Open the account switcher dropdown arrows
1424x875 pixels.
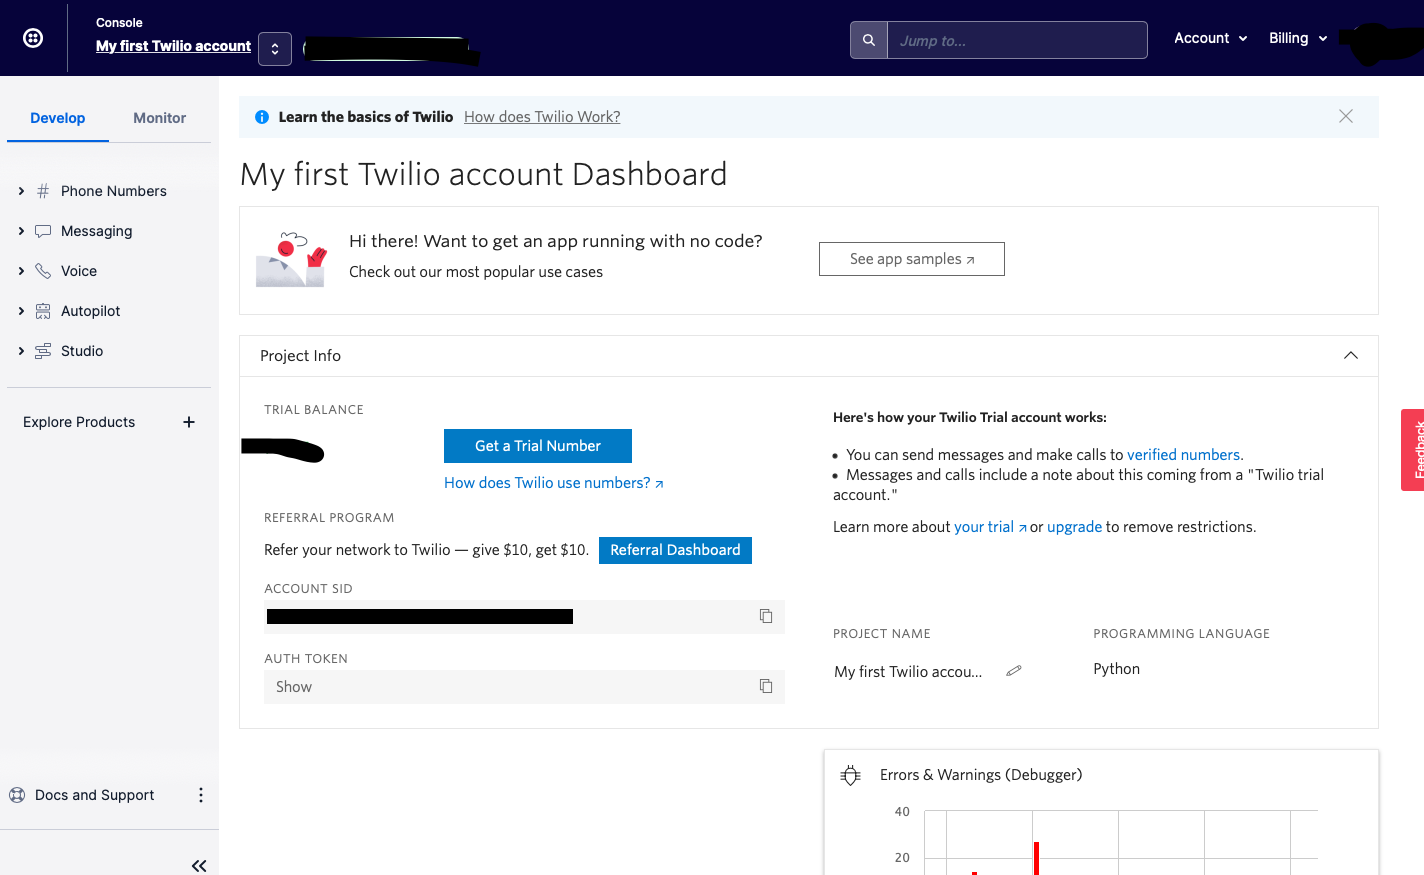(x=275, y=49)
